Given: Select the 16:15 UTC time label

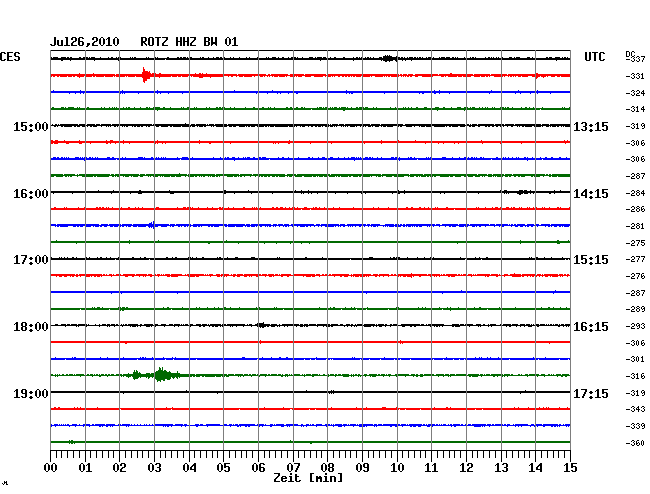Looking at the screenshot, I should pos(591,327).
